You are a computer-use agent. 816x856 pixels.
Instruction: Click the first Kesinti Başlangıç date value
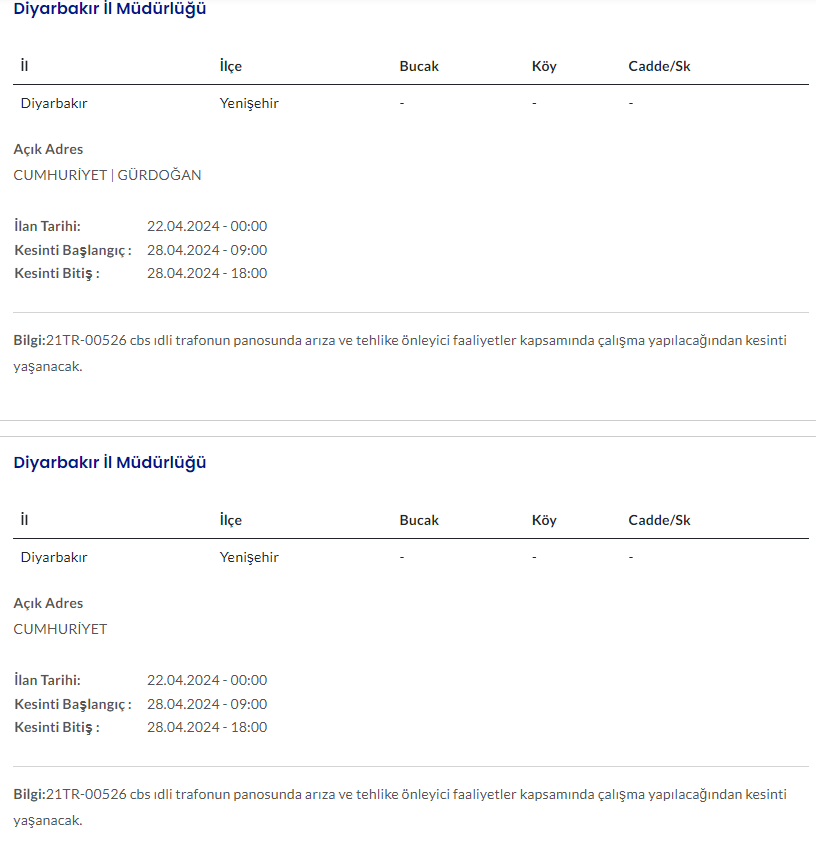click(207, 250)
